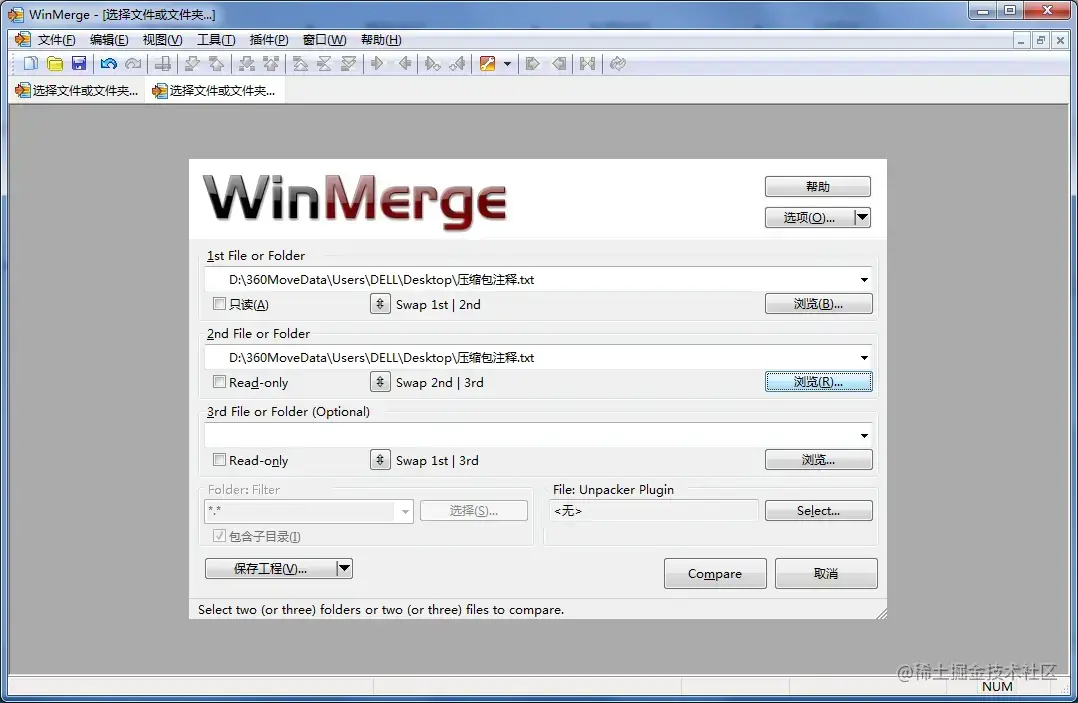Click the Undo toolbar icon
1078x703 pixels.
[109, 64]
